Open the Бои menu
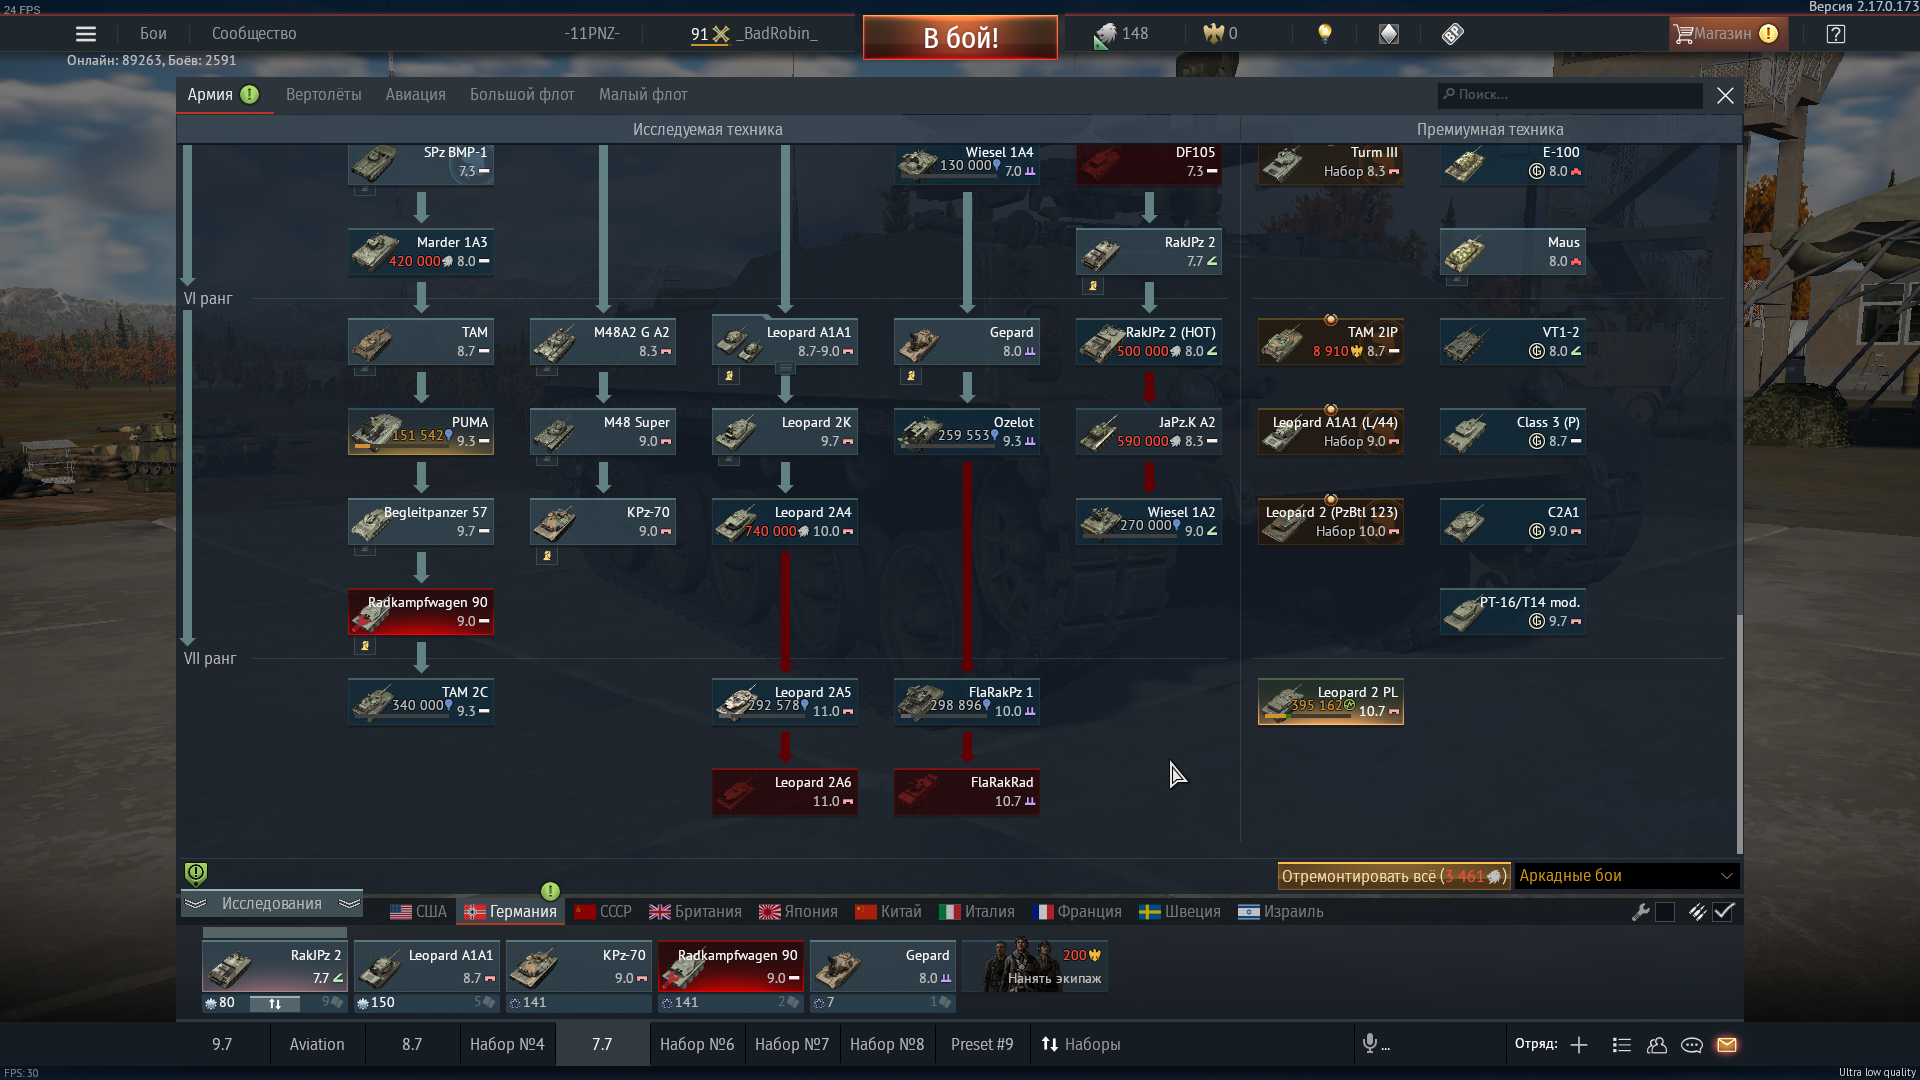Image resolution: width=1920 pixels, height=1080 pixels. pos(153,34)
